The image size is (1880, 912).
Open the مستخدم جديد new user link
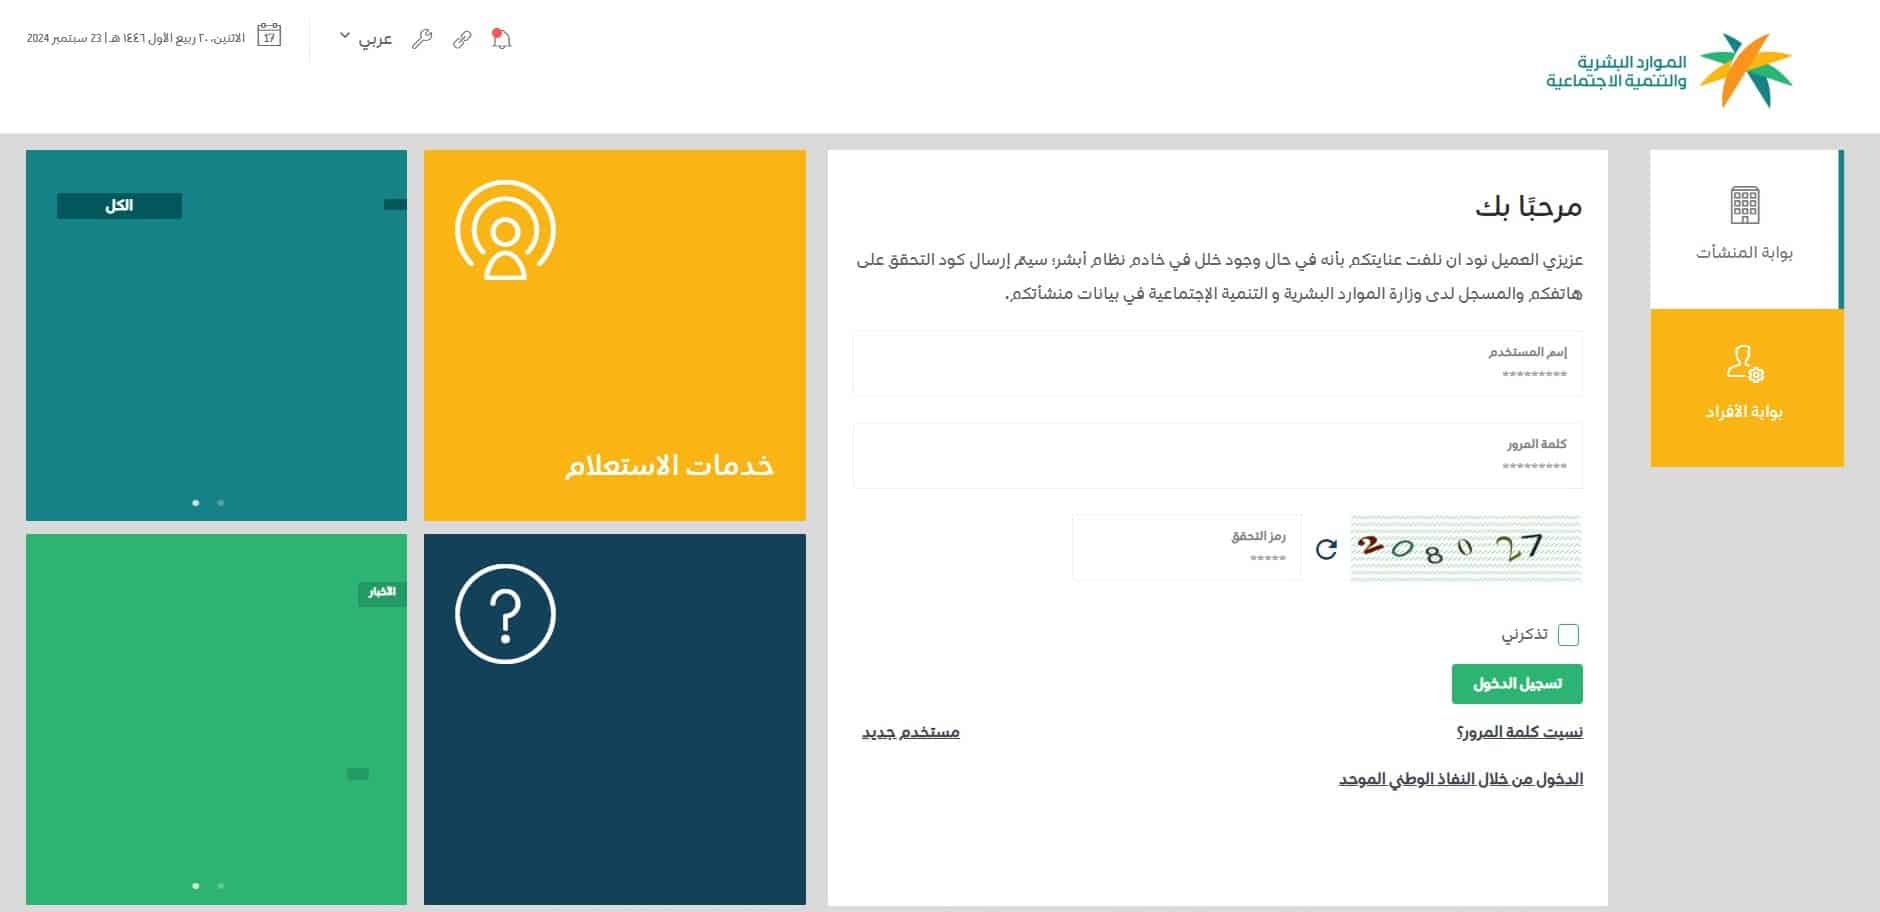[911, 732]
